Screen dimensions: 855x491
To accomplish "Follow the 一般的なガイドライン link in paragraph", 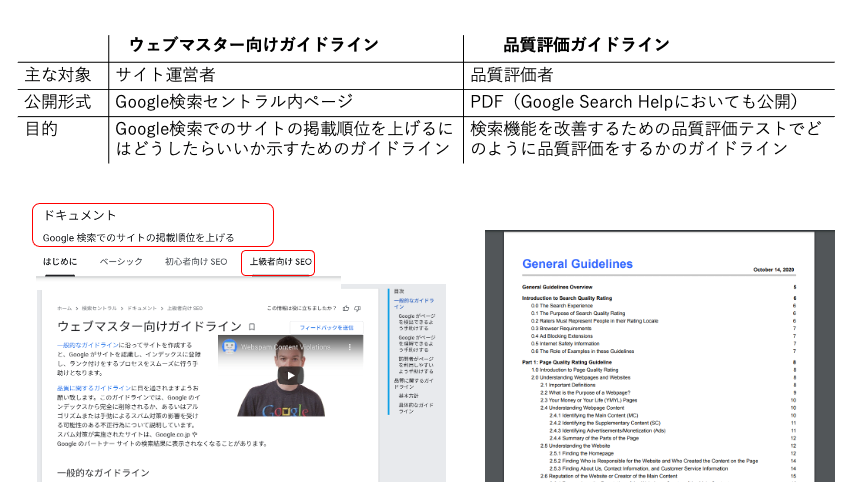I will pyautogui.click(x=88, y=345).
